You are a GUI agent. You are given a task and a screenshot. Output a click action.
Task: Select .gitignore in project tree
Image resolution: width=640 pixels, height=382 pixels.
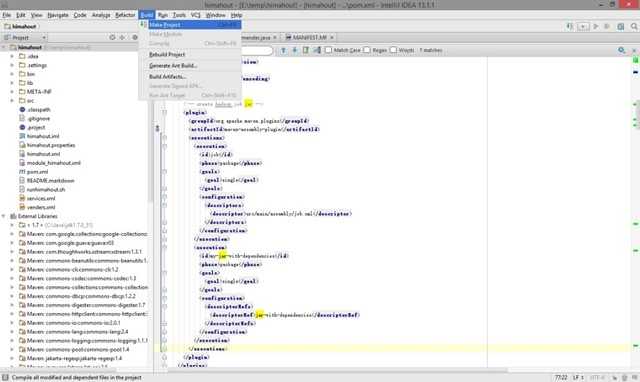tap(38, 118)
